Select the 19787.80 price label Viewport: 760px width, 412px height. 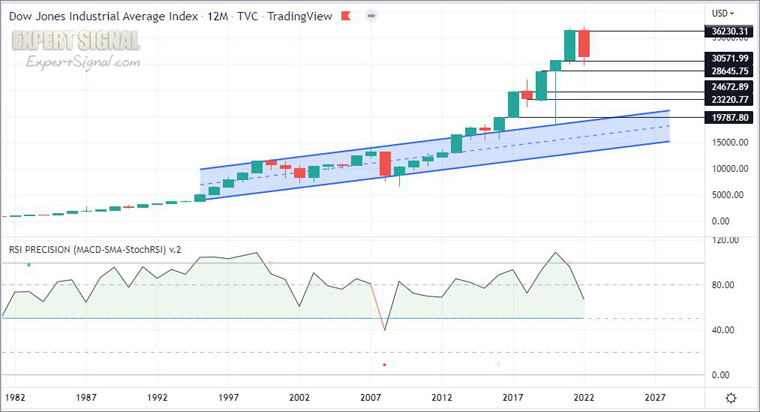(729, 117)
